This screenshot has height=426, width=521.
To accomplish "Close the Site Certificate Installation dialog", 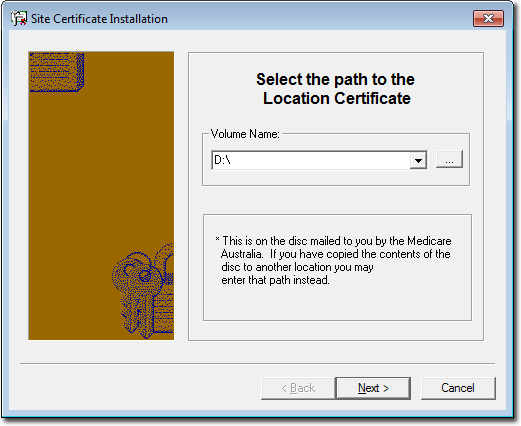I will [488, 18].
